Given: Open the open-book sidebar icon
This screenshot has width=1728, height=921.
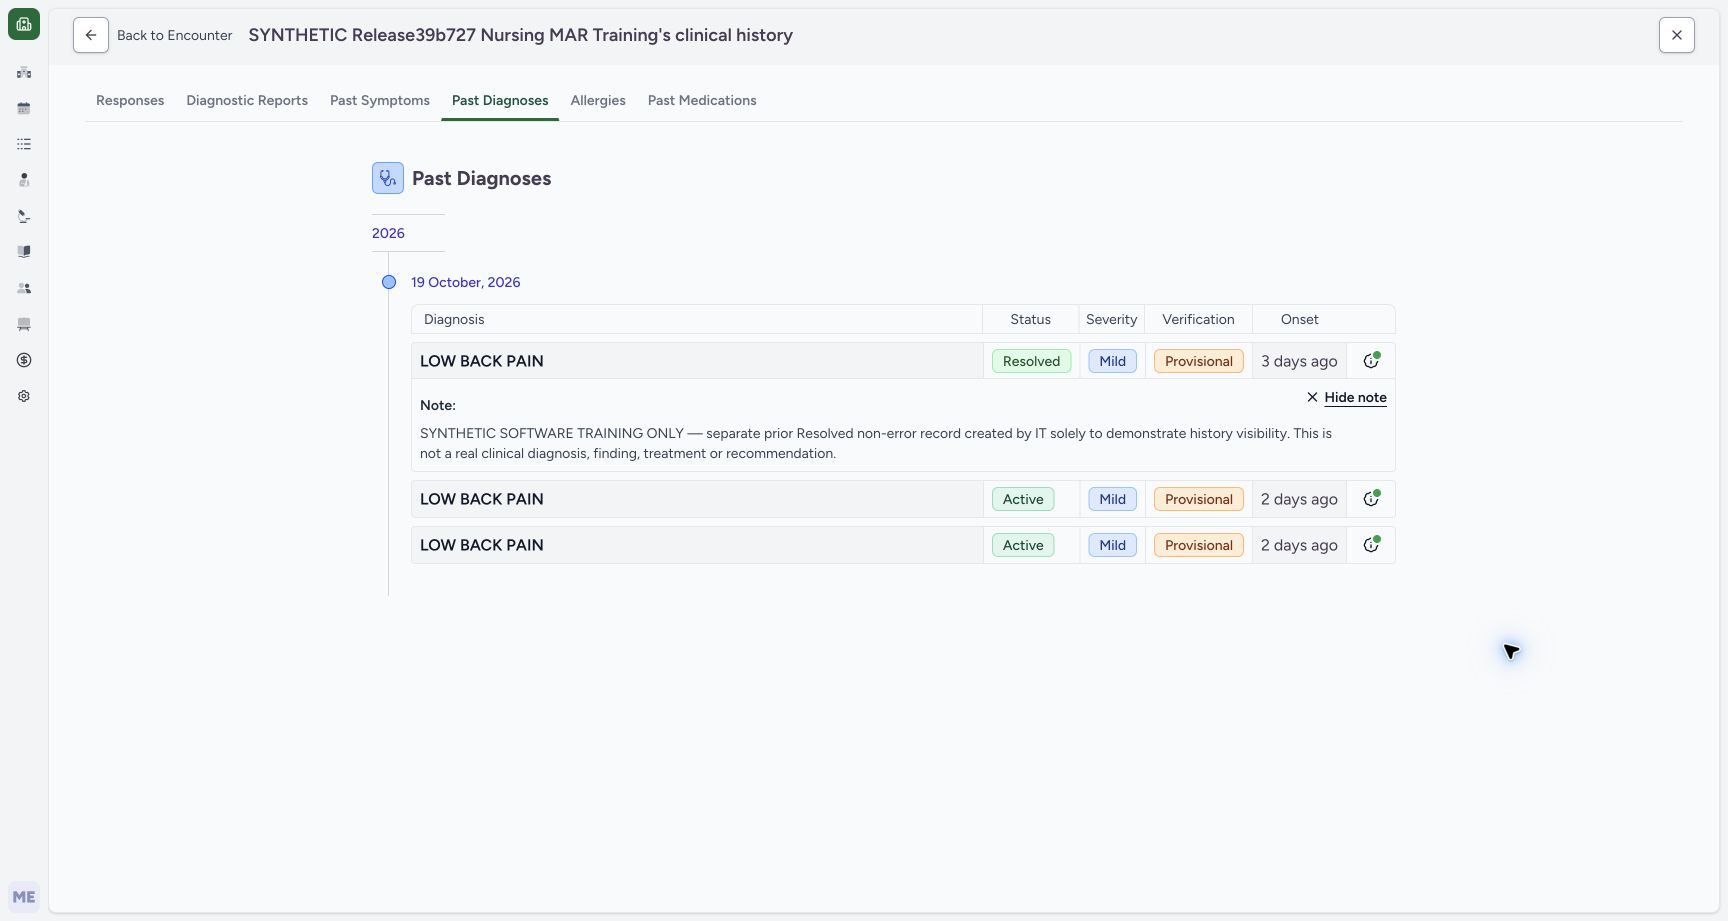Looking at the screenshot, I should coord(24,252).
